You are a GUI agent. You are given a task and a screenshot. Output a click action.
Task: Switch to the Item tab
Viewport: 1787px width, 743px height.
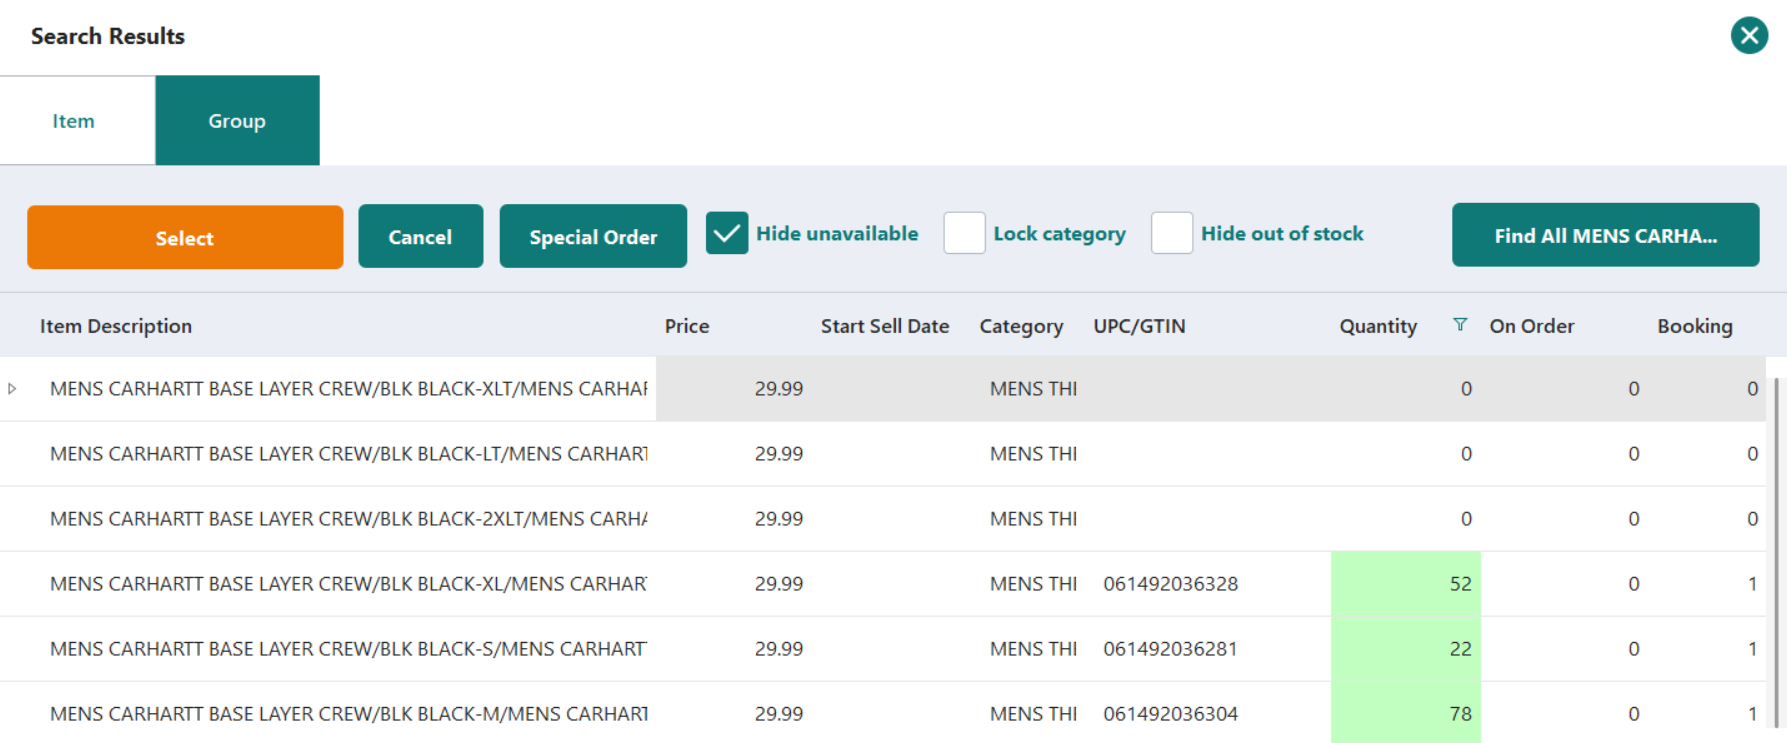click(x=73, y=121)
